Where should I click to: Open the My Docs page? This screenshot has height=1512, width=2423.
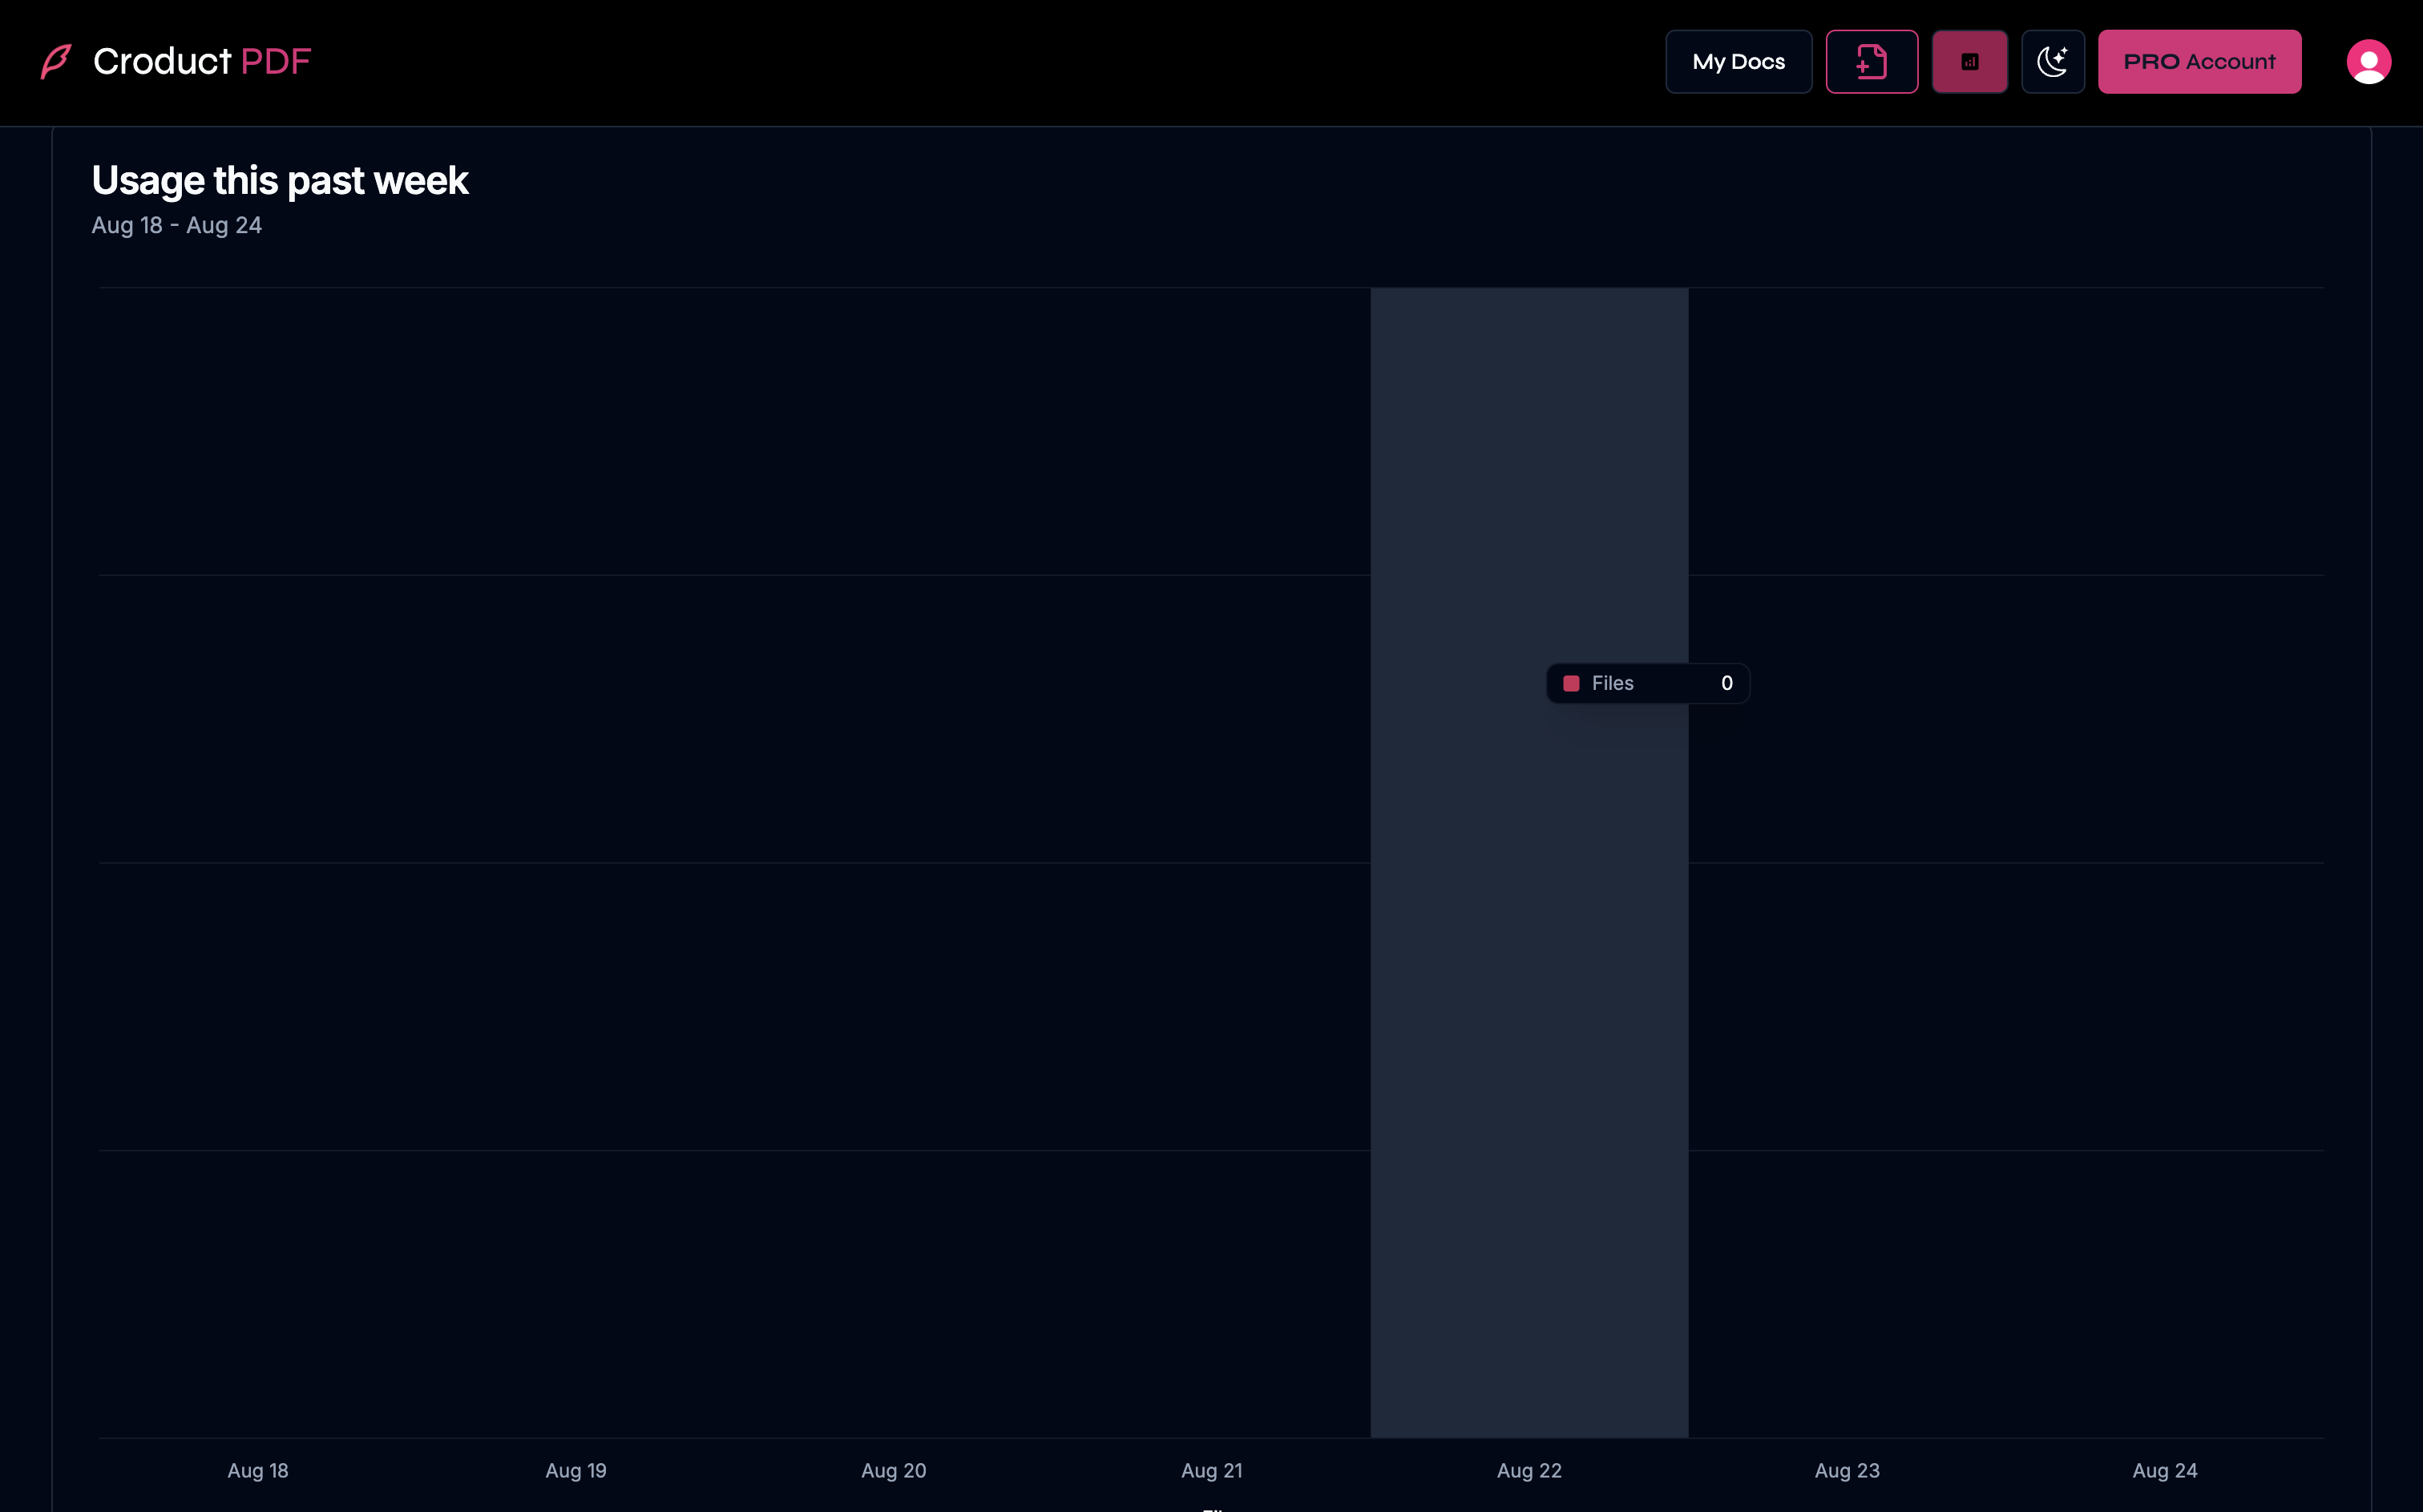pyautogui.click(x=1738, y=62)
